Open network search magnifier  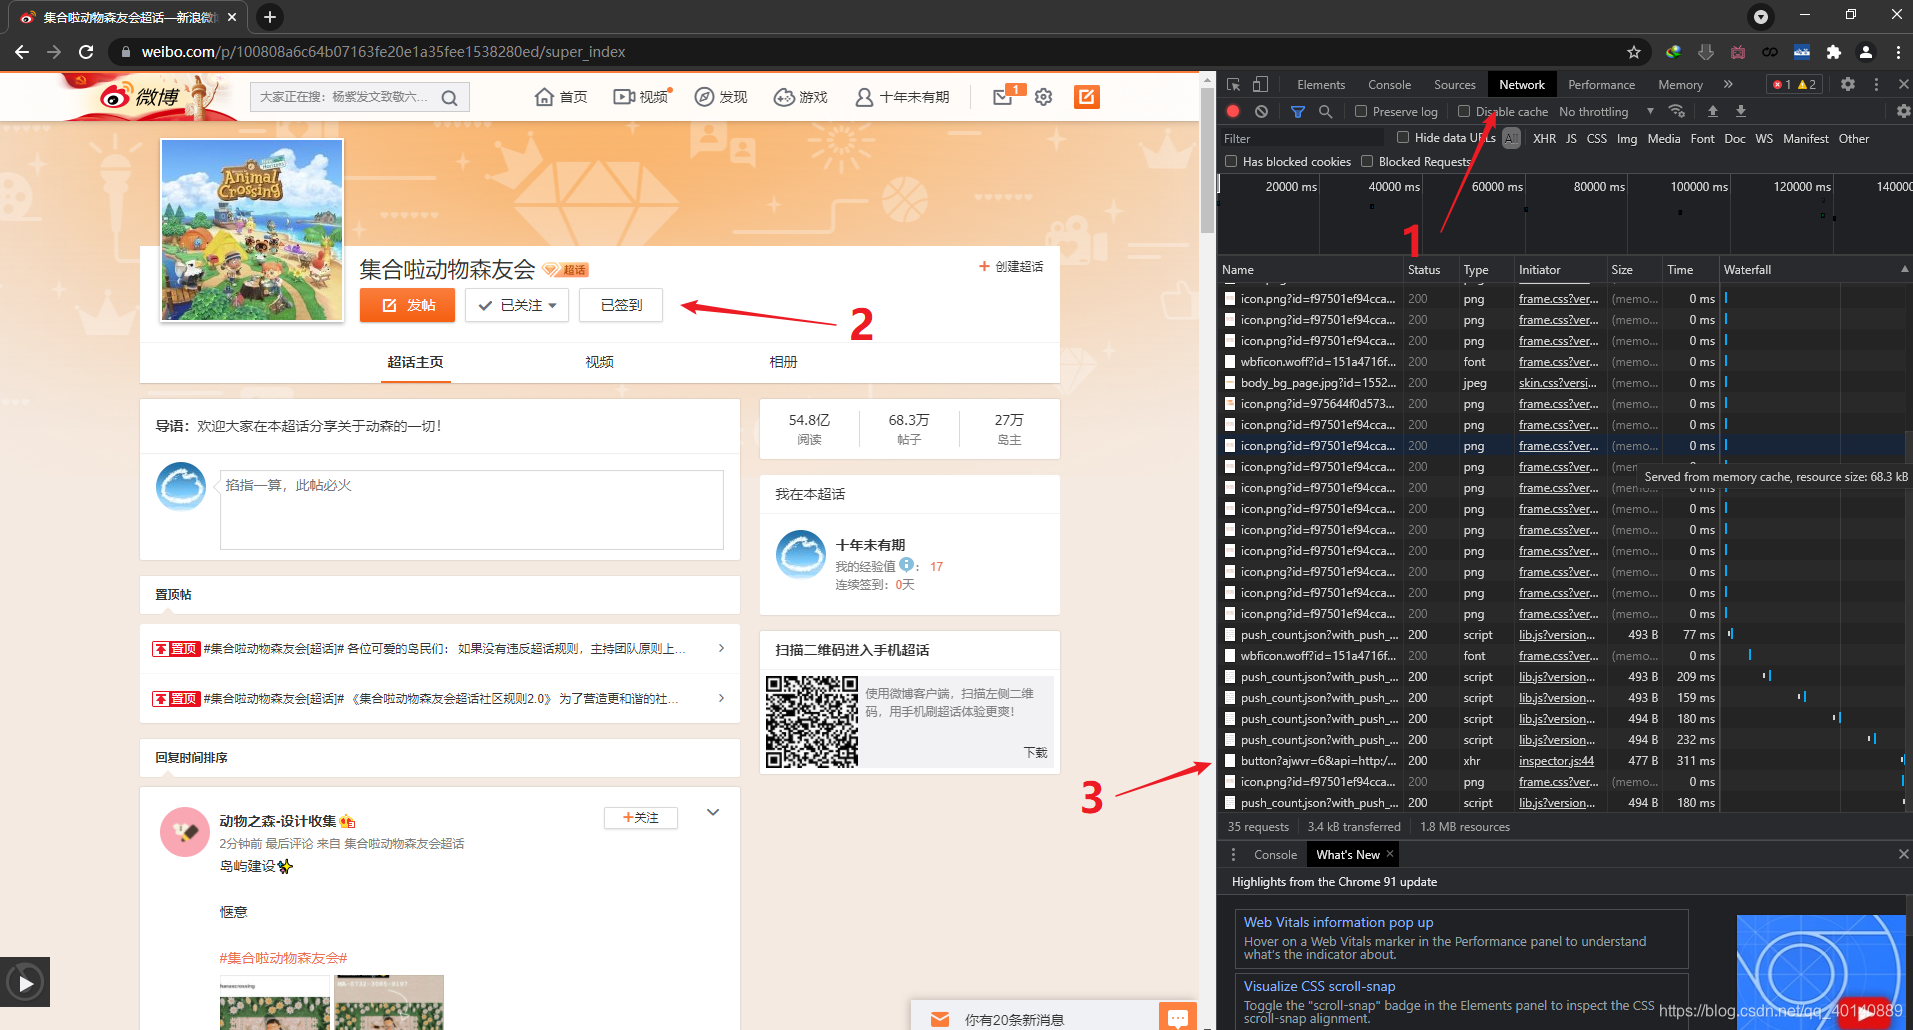(1325, 112)
